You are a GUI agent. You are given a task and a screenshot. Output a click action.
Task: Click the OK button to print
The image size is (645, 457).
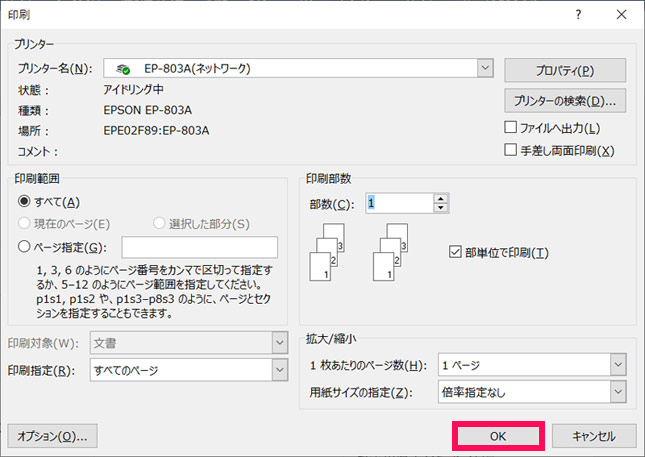[498, 435]
